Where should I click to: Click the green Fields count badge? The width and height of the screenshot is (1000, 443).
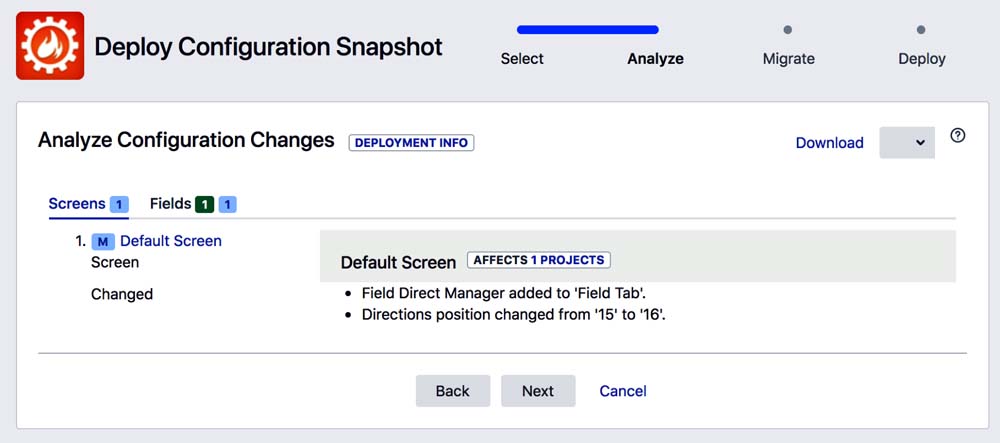(x=204, y=204)
